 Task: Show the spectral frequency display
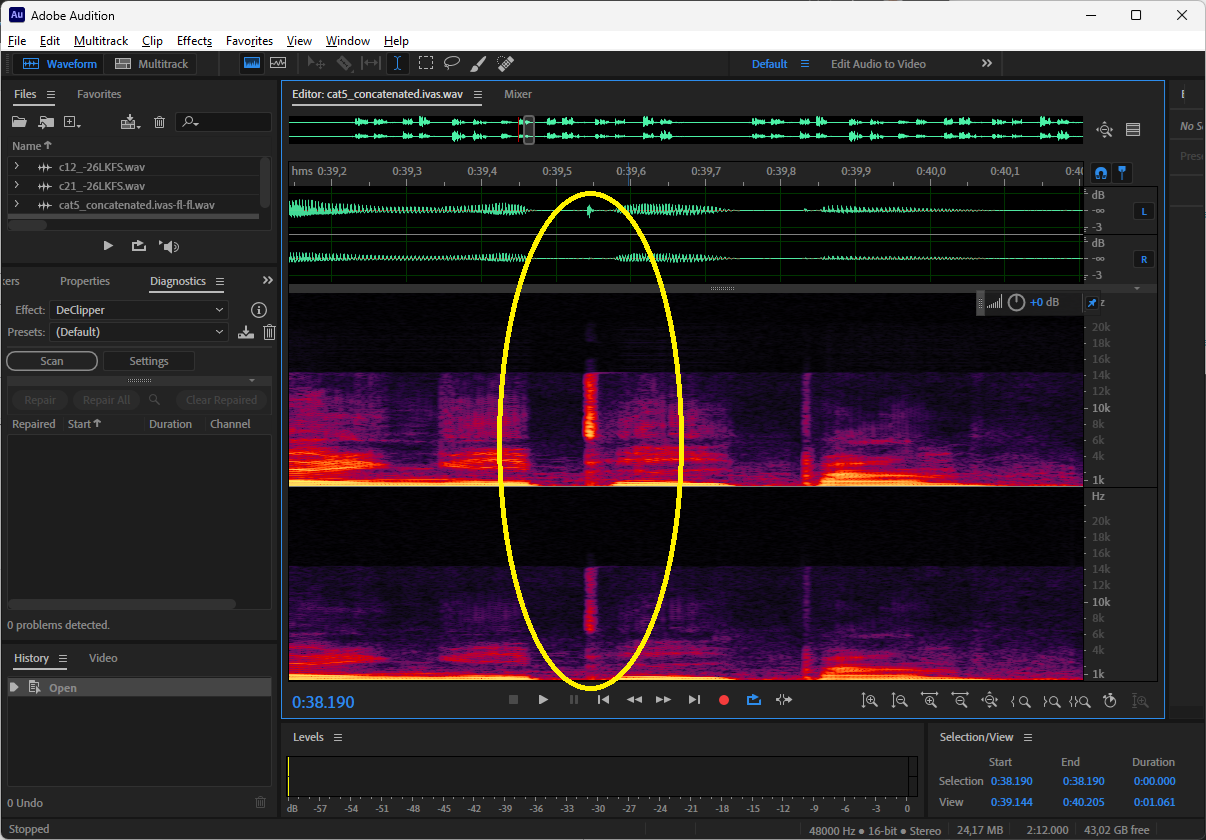pyautogui.click(x=252, y=63)
